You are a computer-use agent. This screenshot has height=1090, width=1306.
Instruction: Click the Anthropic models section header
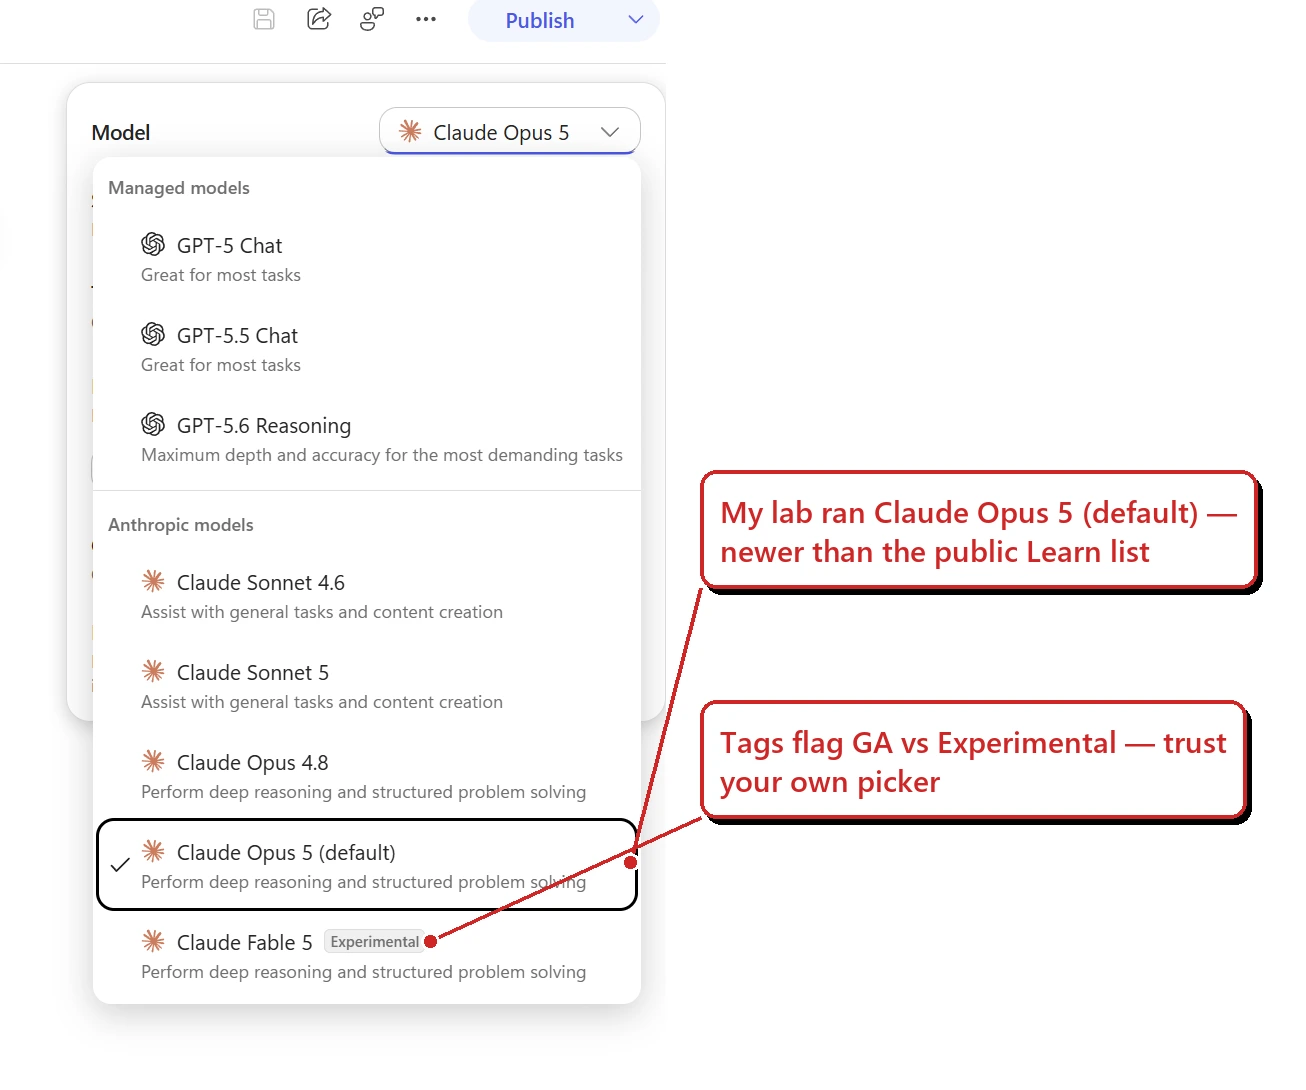click(x=181, y=525)
